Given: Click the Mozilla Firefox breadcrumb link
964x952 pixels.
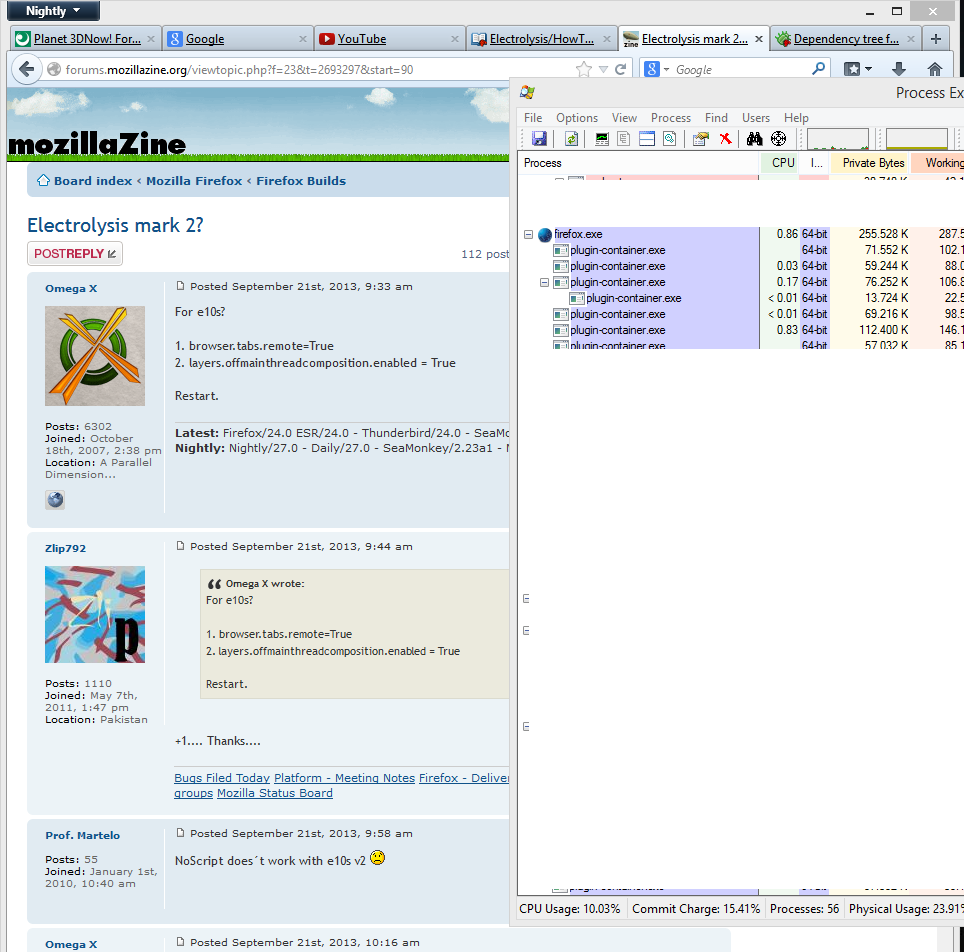Looking at the screenshot, I should pos(194,181).
